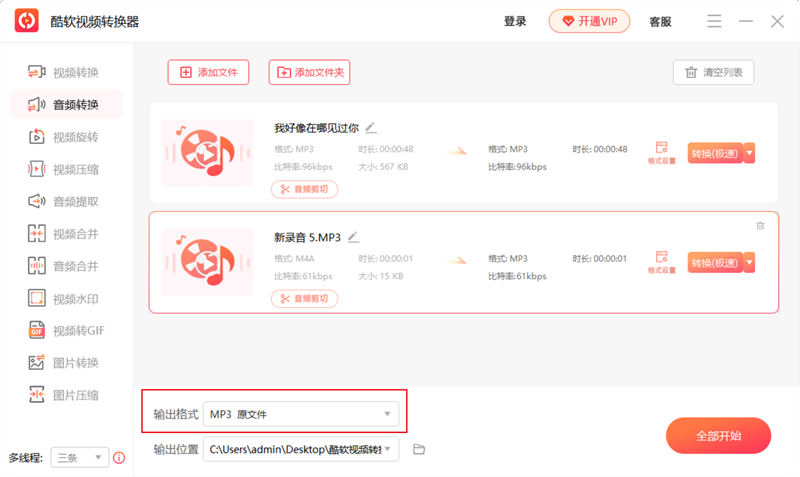Screen dimensions: 800x477
Task: Select 音频转换 in the sidebar
Action: tap(66, 105)
